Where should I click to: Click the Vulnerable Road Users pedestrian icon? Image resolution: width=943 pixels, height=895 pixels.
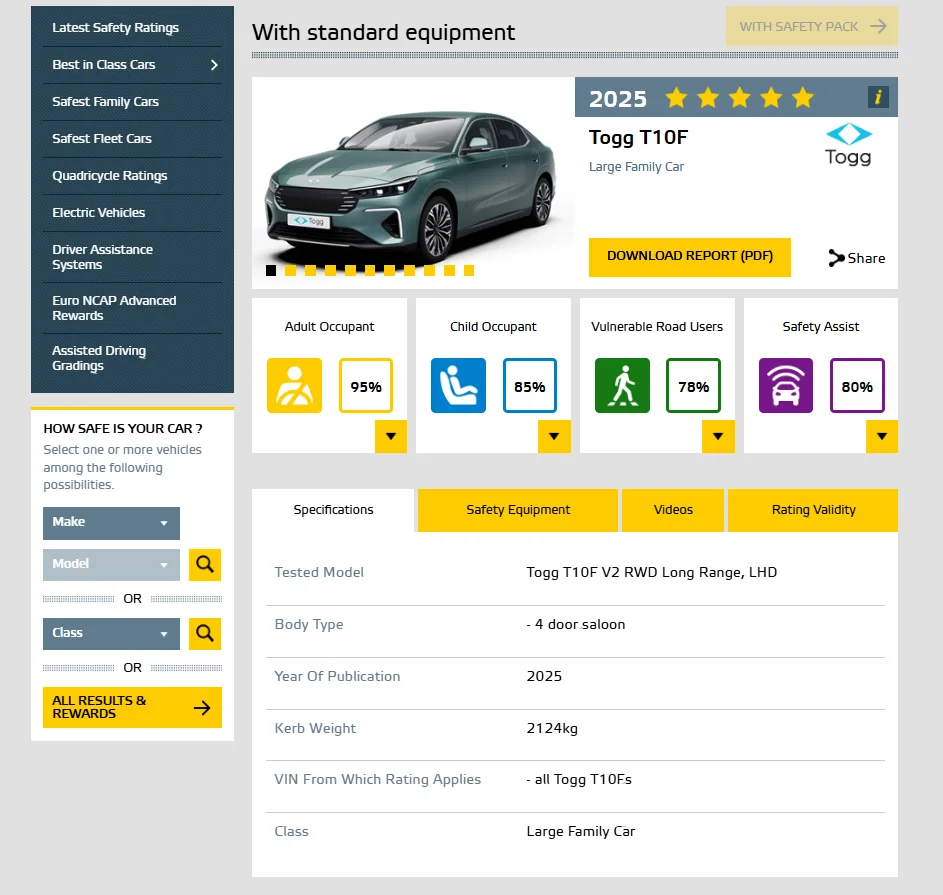(x=622, y=386)
